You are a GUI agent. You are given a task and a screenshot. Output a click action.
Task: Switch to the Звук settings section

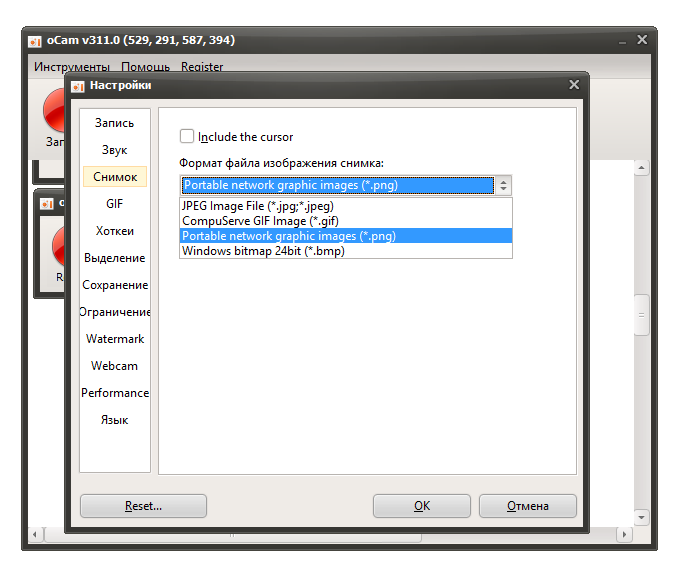click(114, 150)
